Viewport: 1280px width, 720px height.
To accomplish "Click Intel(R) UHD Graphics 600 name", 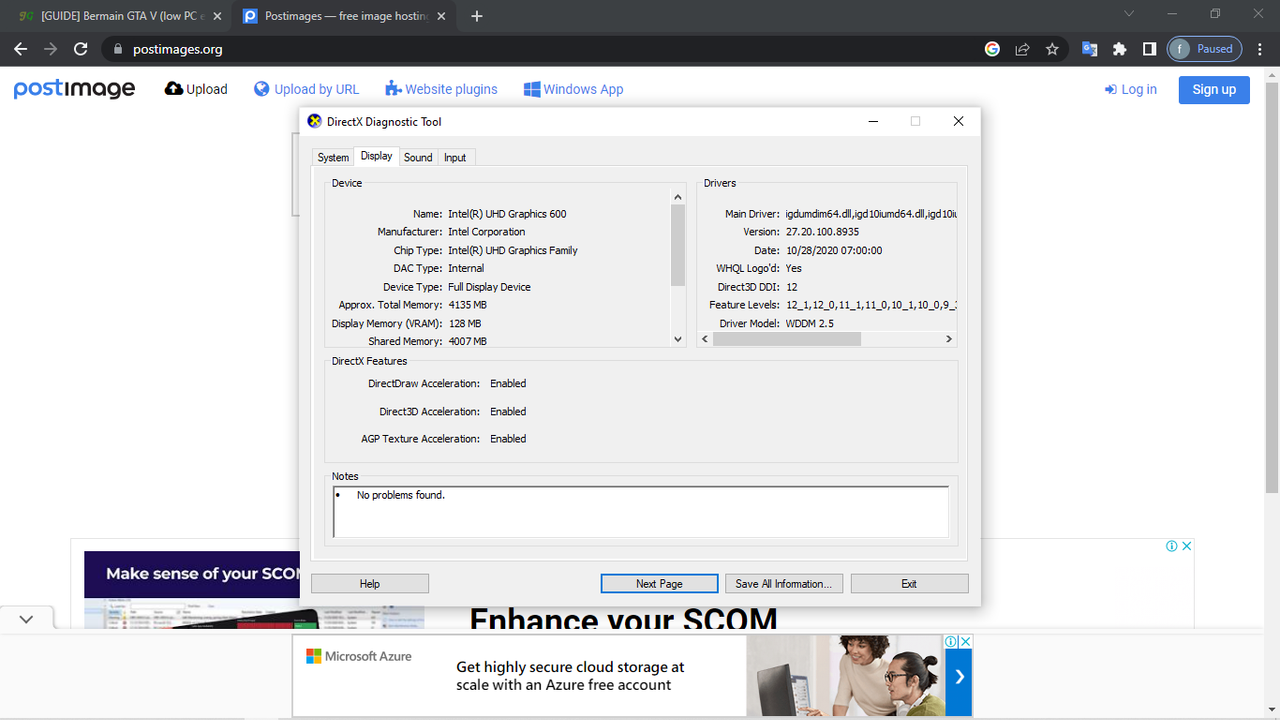I will tap(507, 214).
